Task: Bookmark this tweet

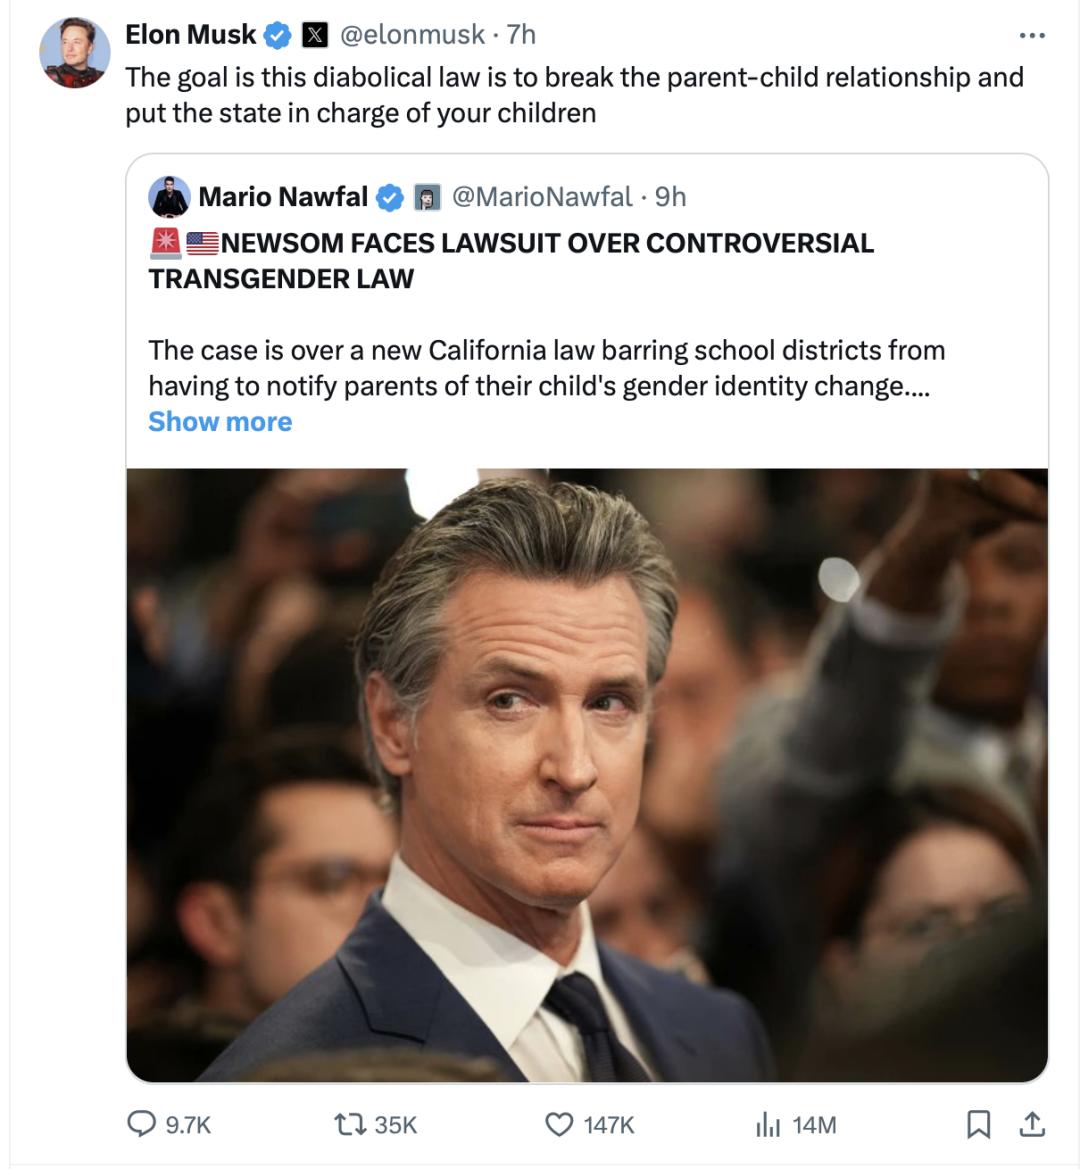Action: pyautogui.click(x=979, y=1124)
